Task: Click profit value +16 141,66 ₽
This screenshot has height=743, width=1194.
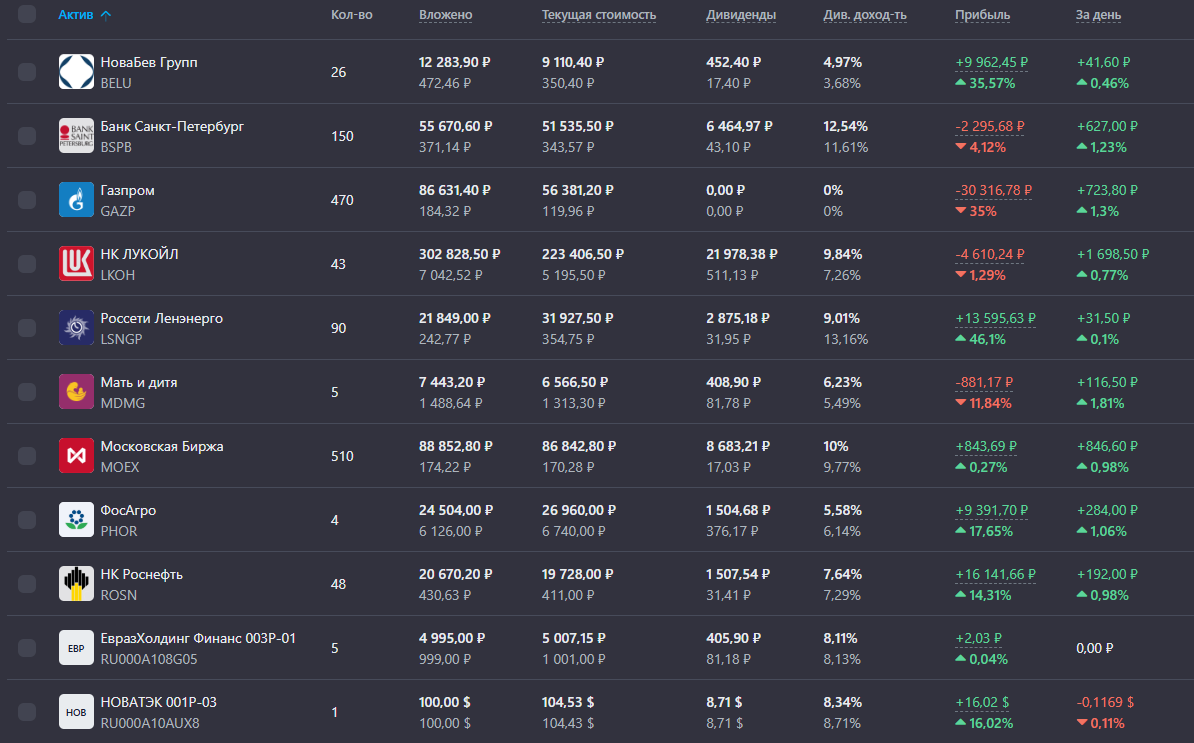Action: pyautogui.click(x=995, y=574)
